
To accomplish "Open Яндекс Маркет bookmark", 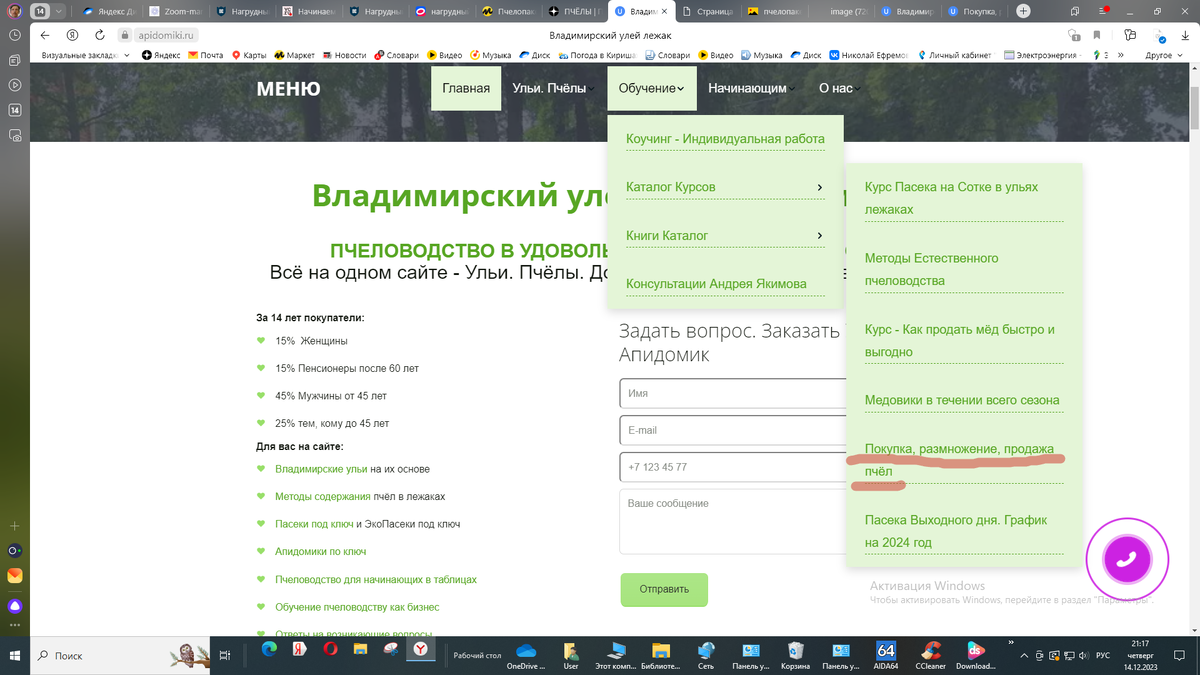I will click(x=294, y=55).
